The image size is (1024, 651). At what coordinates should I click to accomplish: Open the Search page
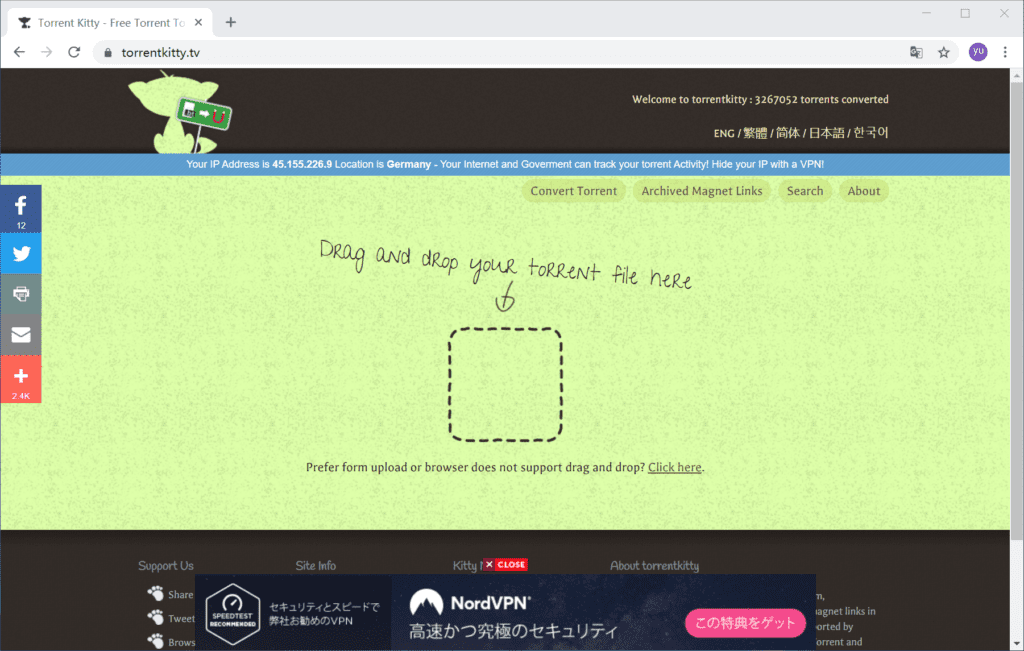coord(804,191)
